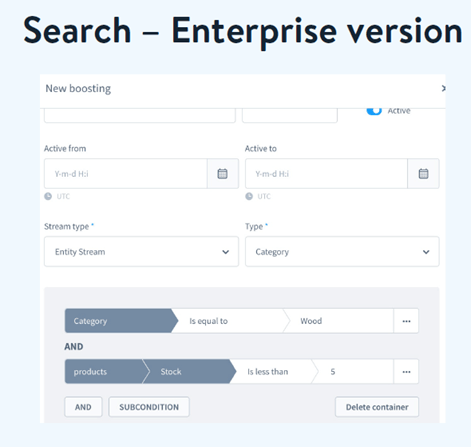Image resolution: width=471 pixels, height=447 pixels.
Task: Add an AND condition
Action: tap(83, 407)
